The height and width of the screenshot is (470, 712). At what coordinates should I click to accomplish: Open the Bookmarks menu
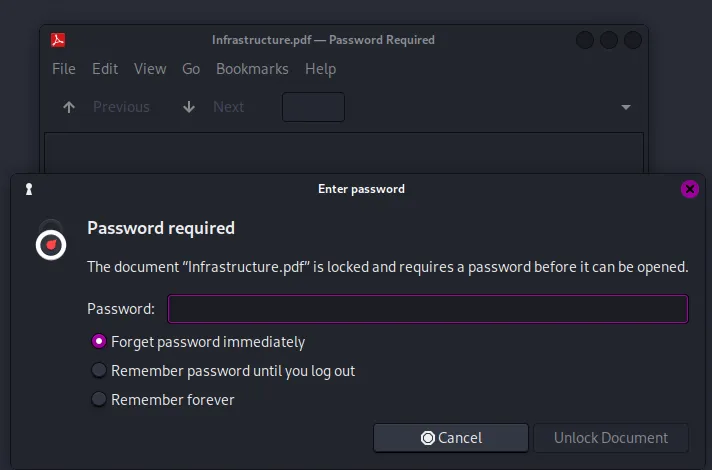252,69
